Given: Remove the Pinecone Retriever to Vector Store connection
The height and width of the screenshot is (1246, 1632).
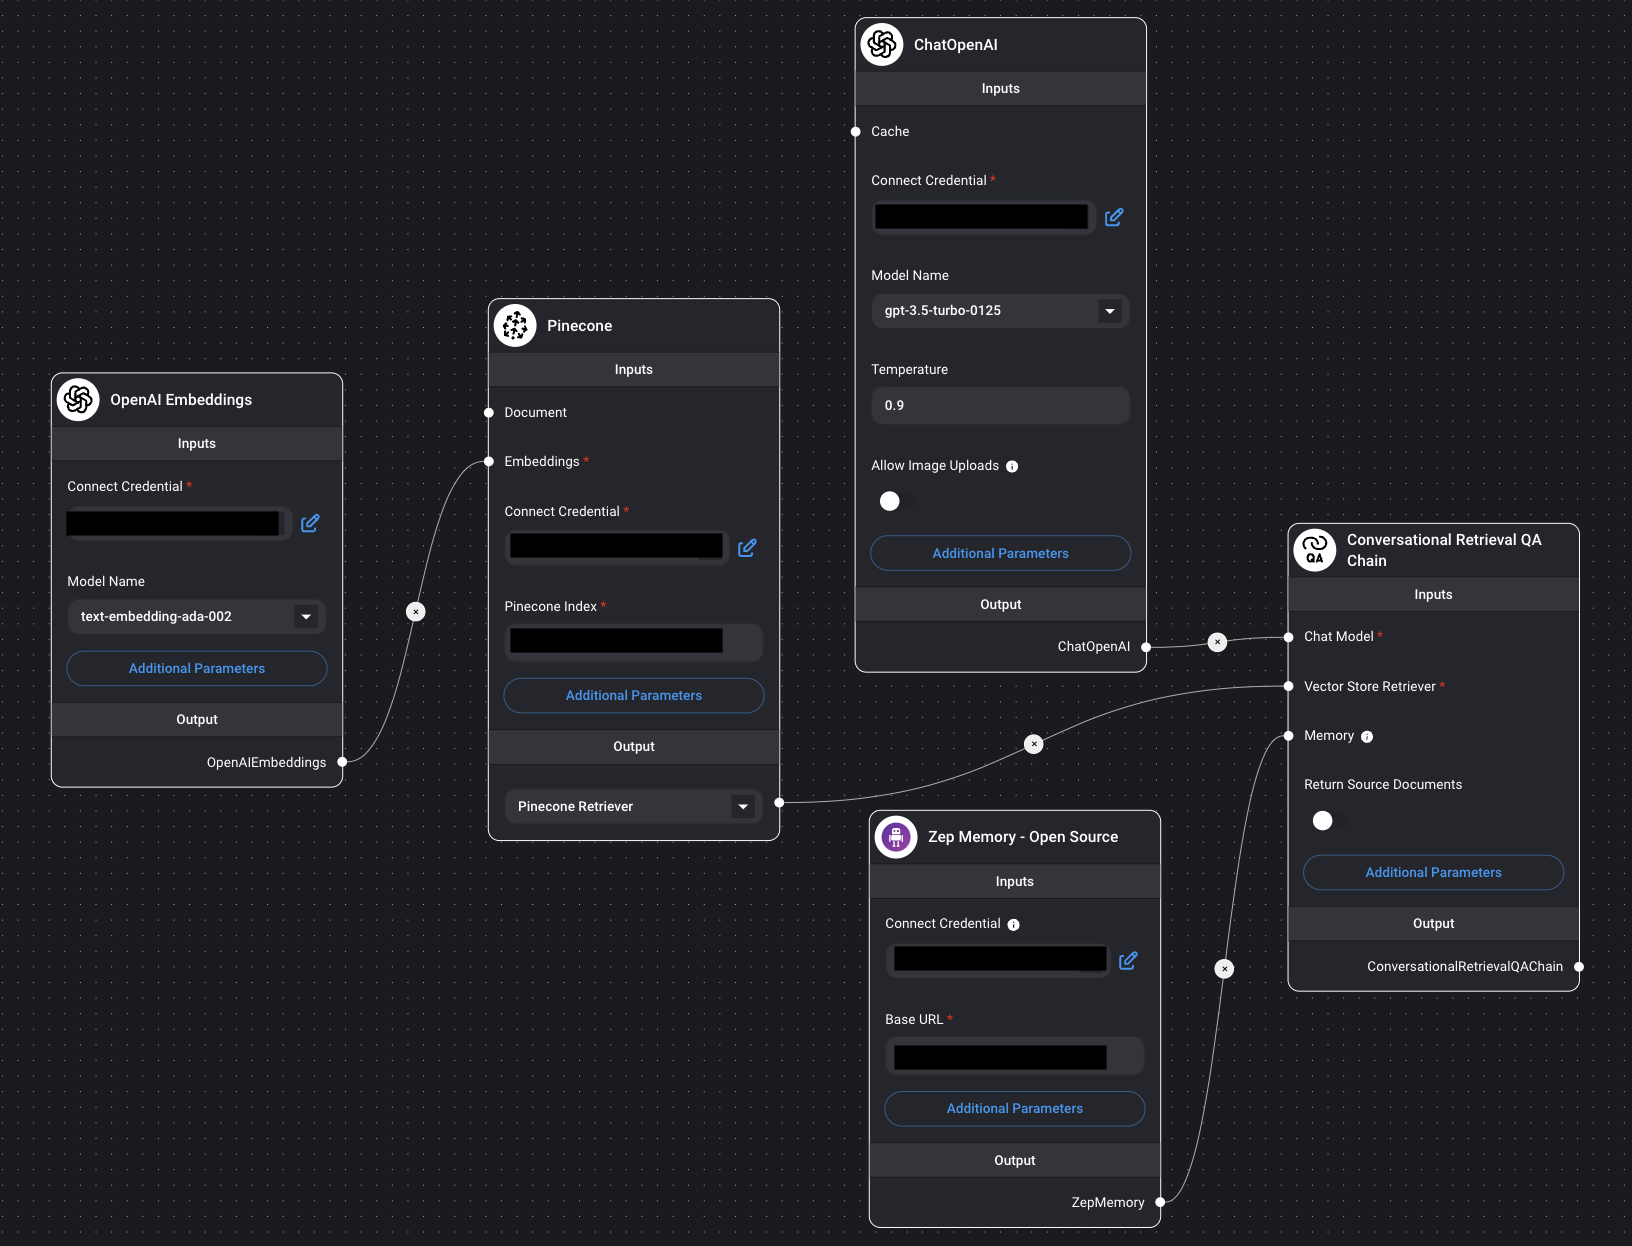Looking at the screenshot, I should [1034, 744].
